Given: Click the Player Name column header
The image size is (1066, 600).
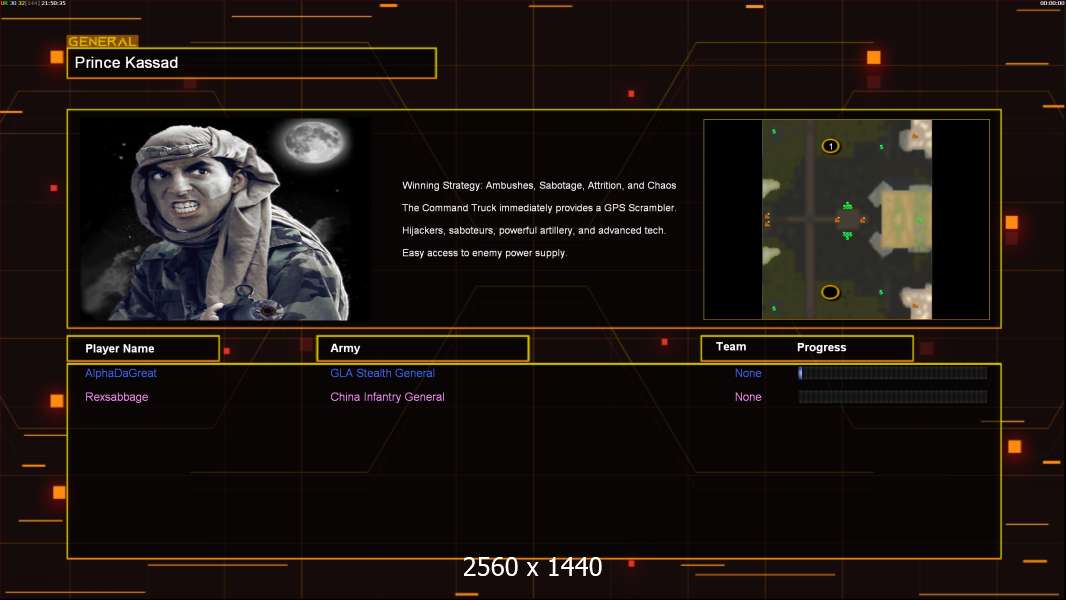Looking at the screenshot, I should [x=143, y=349].
